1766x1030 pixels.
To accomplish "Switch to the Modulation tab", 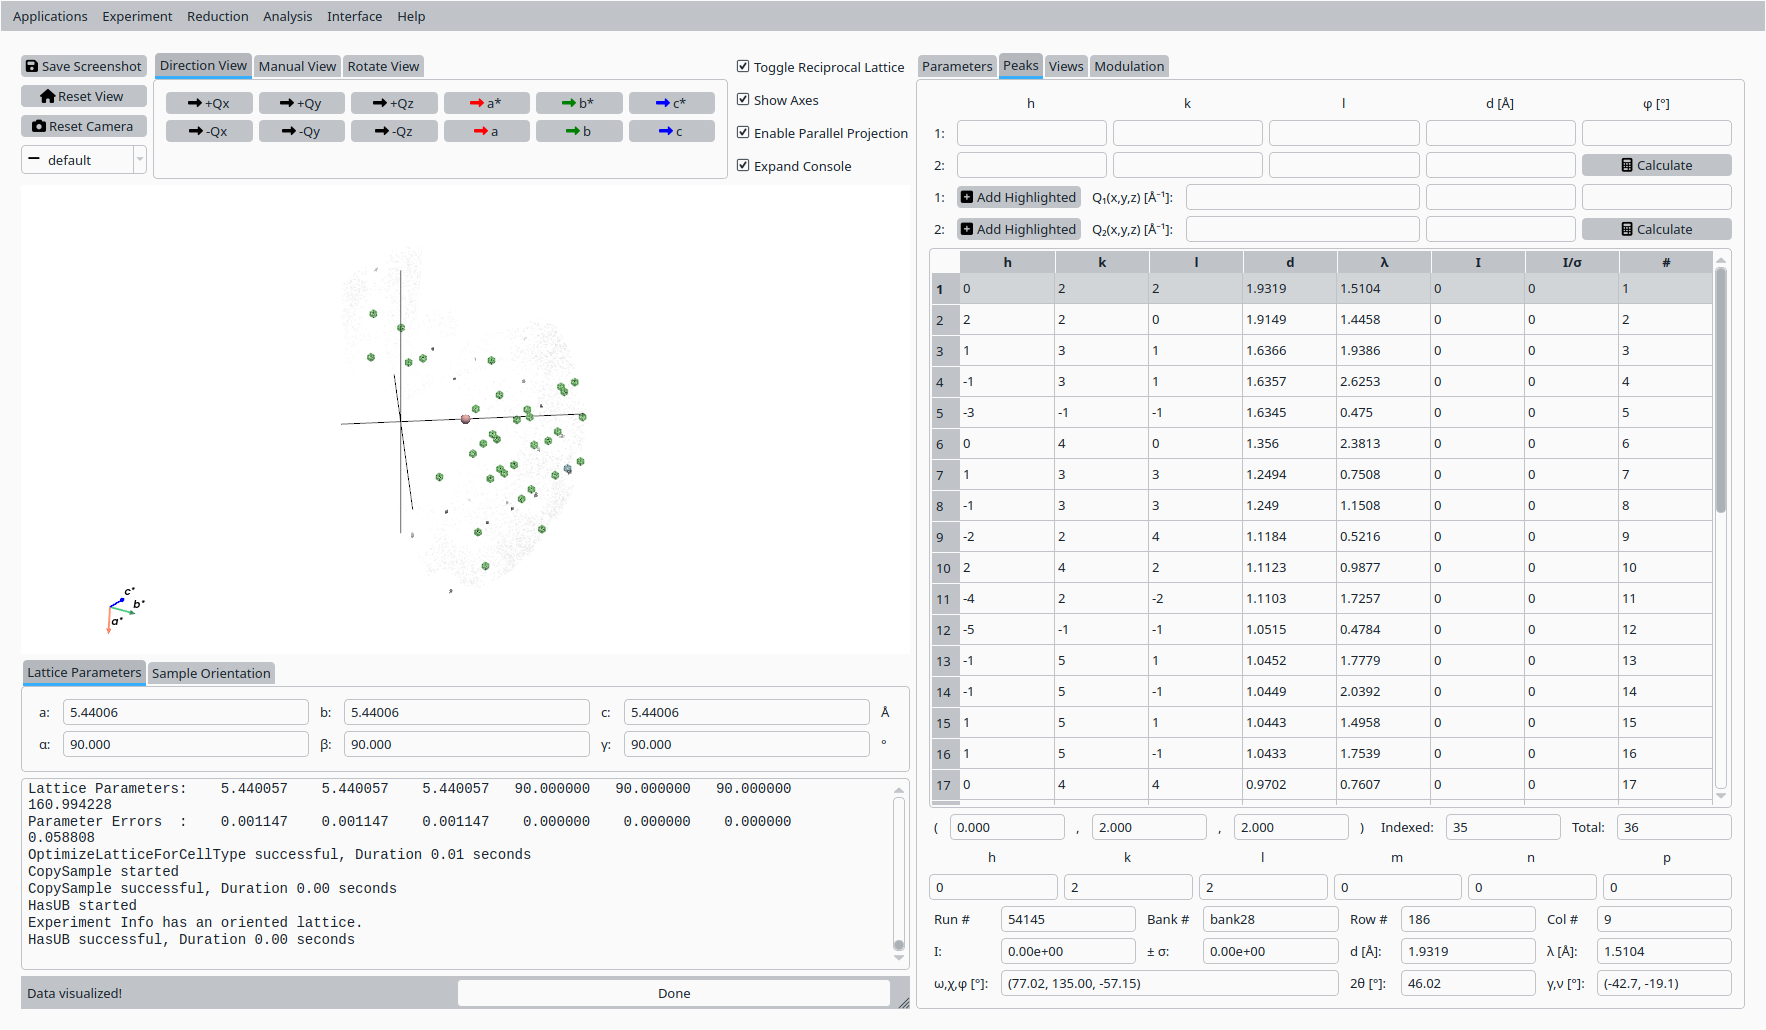I will coord(1128,66).
